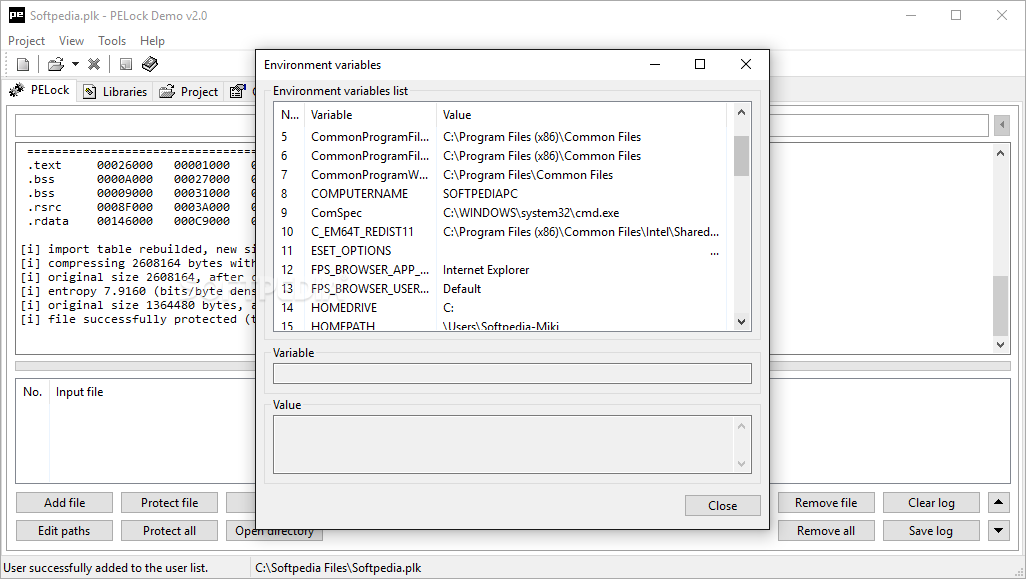Open the View menu
Screen dimensions: 1026x579
[71, 41]
